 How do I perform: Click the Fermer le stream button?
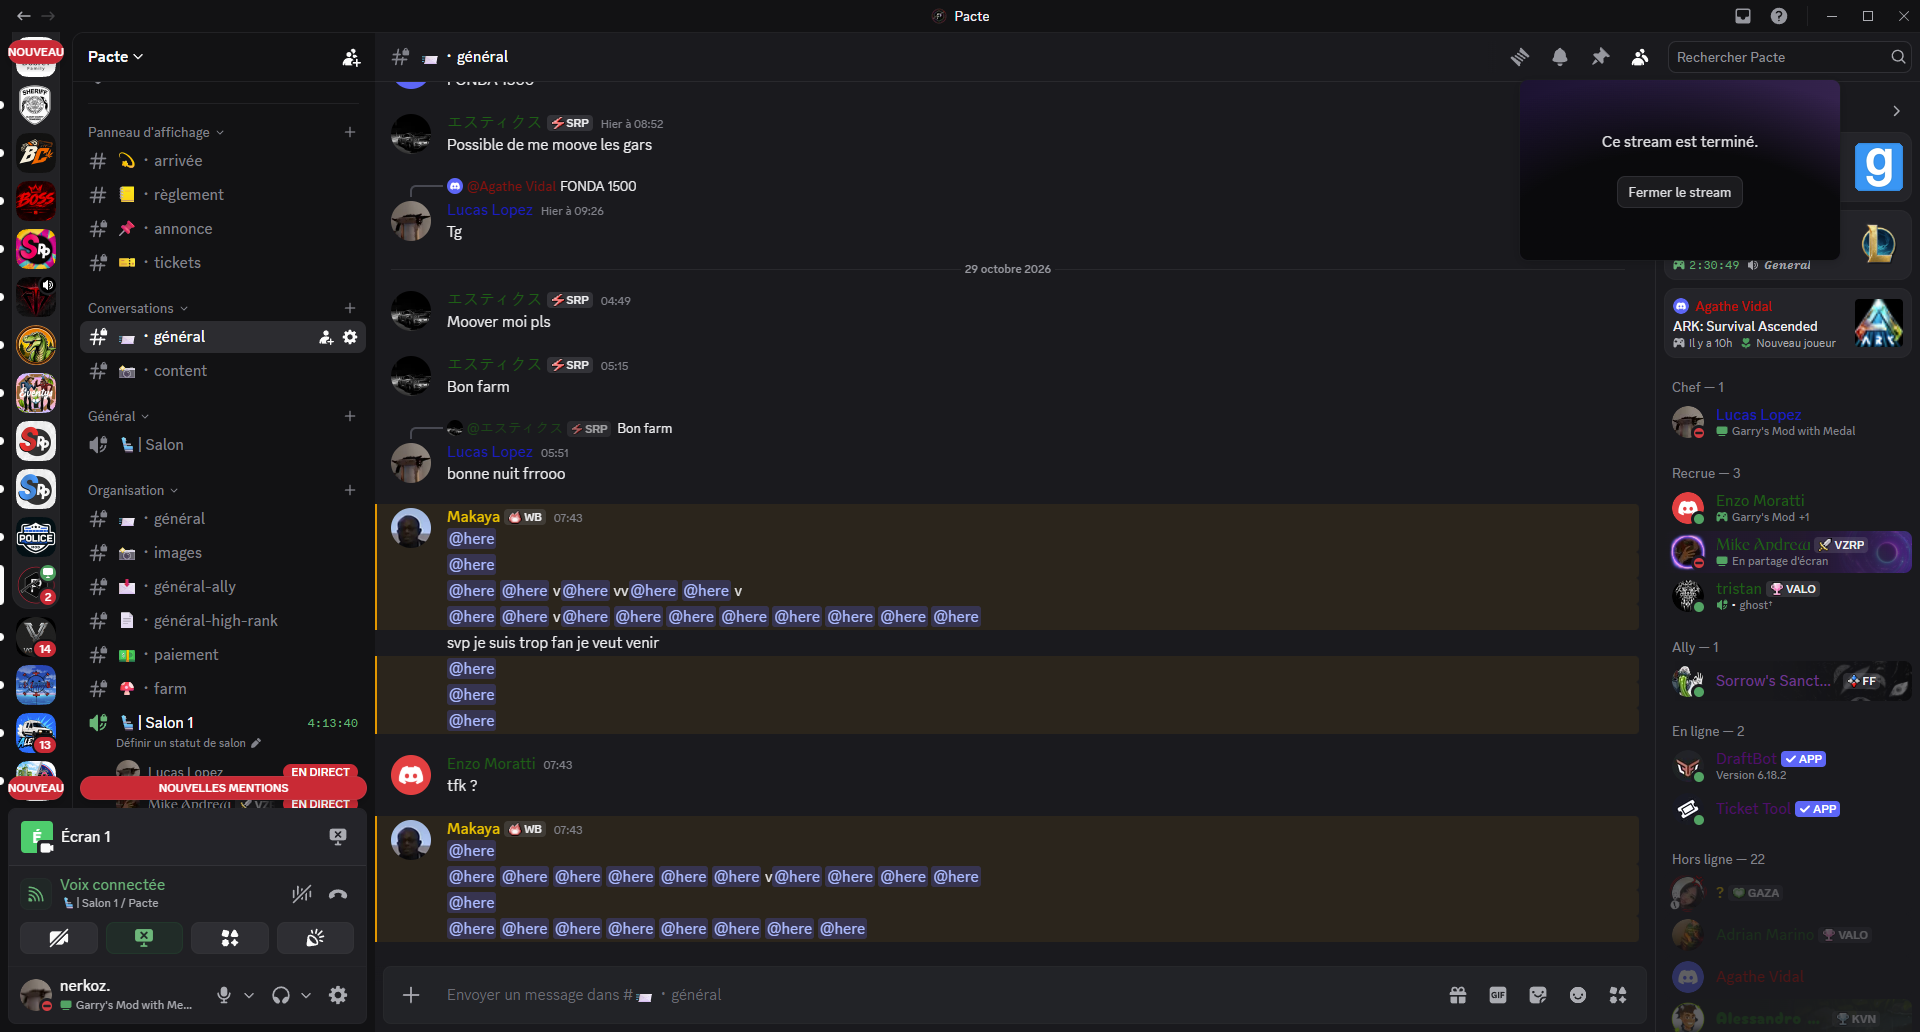(1680, 192)
